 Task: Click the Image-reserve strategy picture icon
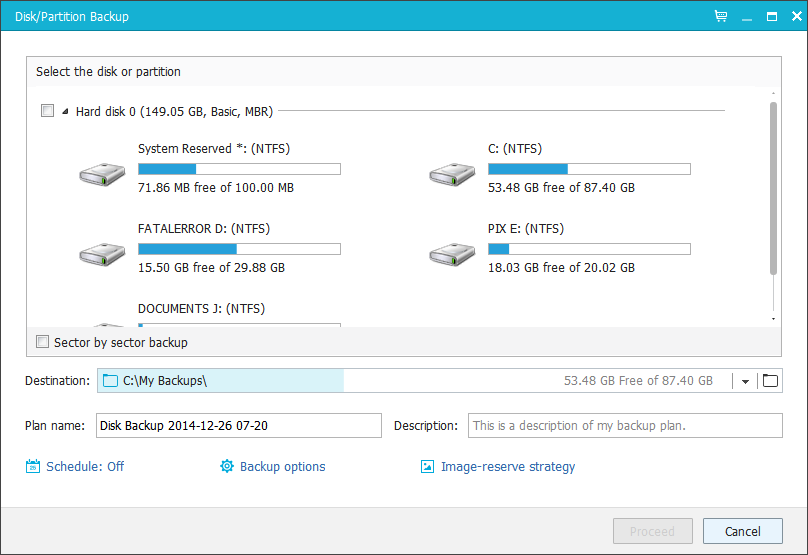(428, 467)
